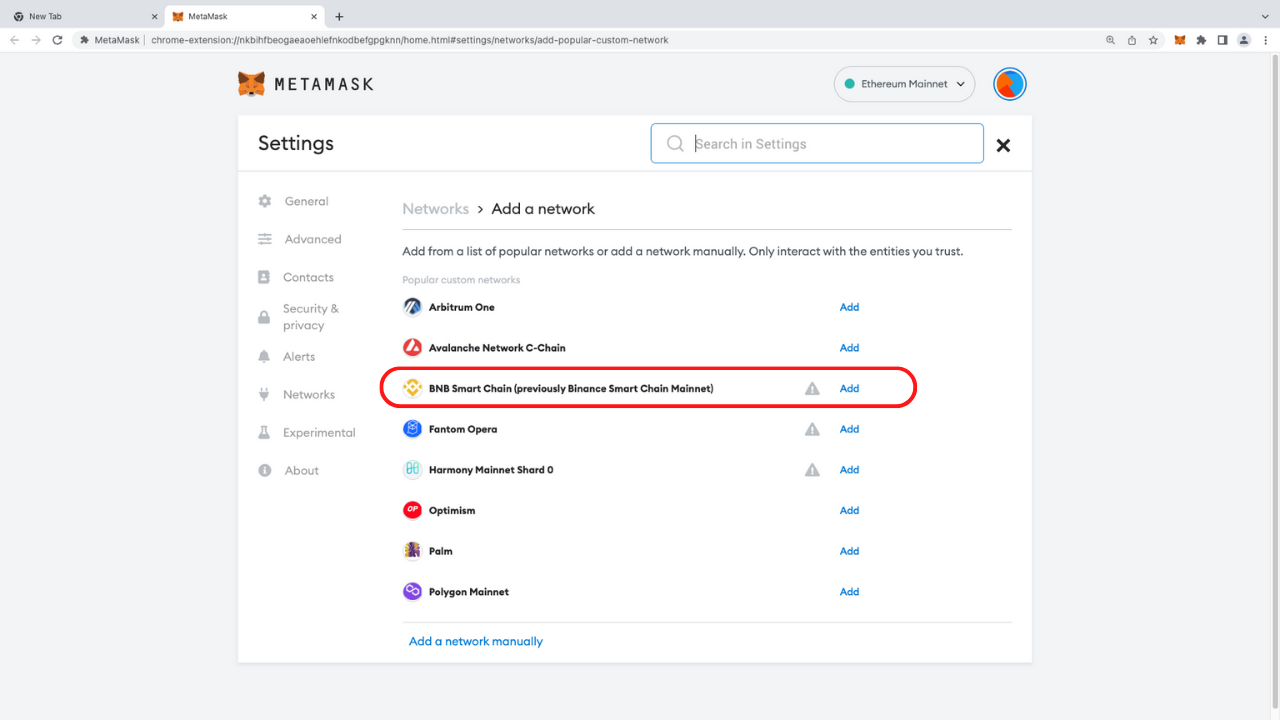This screenshot has width=1280, height=720.
Task: Open the Experimental settings section
Action: pyautogui.click(x=319, y=432)
